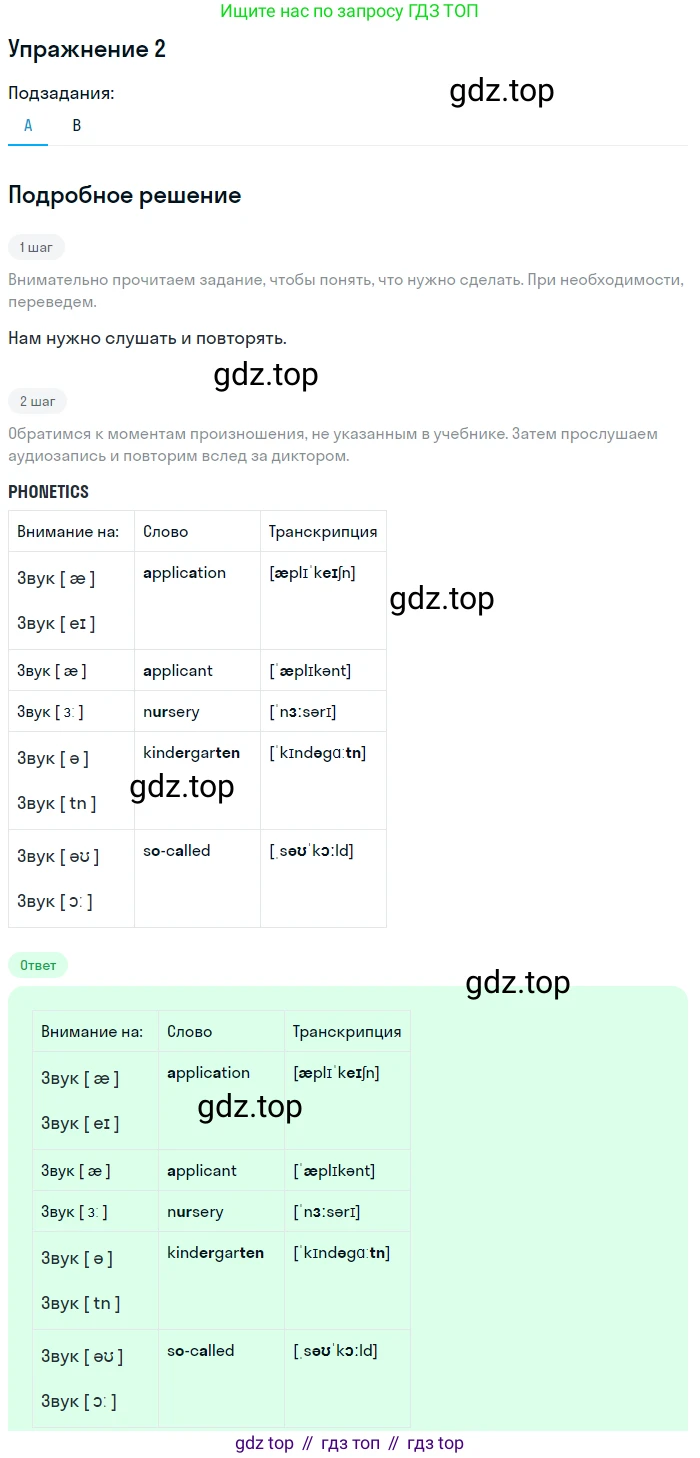Click the bottom 'gdz top // гдз топ' footer text
The image size is (700, 1458).
pos(349,1443)
